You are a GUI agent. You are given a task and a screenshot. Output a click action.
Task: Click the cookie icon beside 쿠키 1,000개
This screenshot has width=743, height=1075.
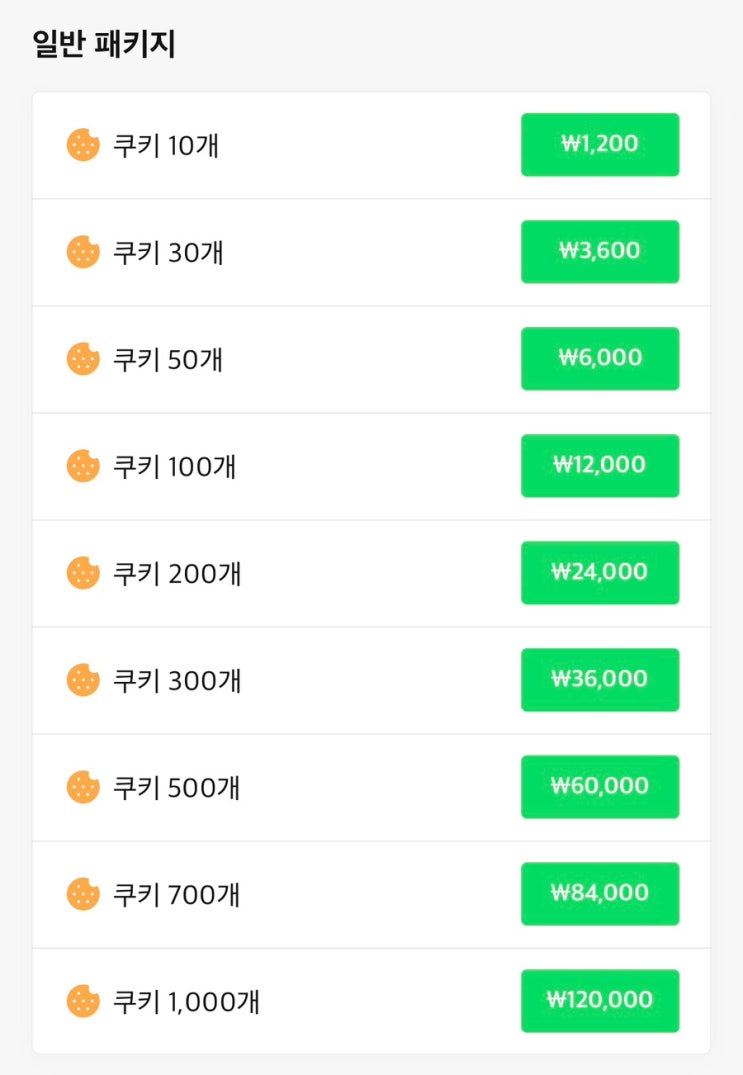pos(83,1001)
